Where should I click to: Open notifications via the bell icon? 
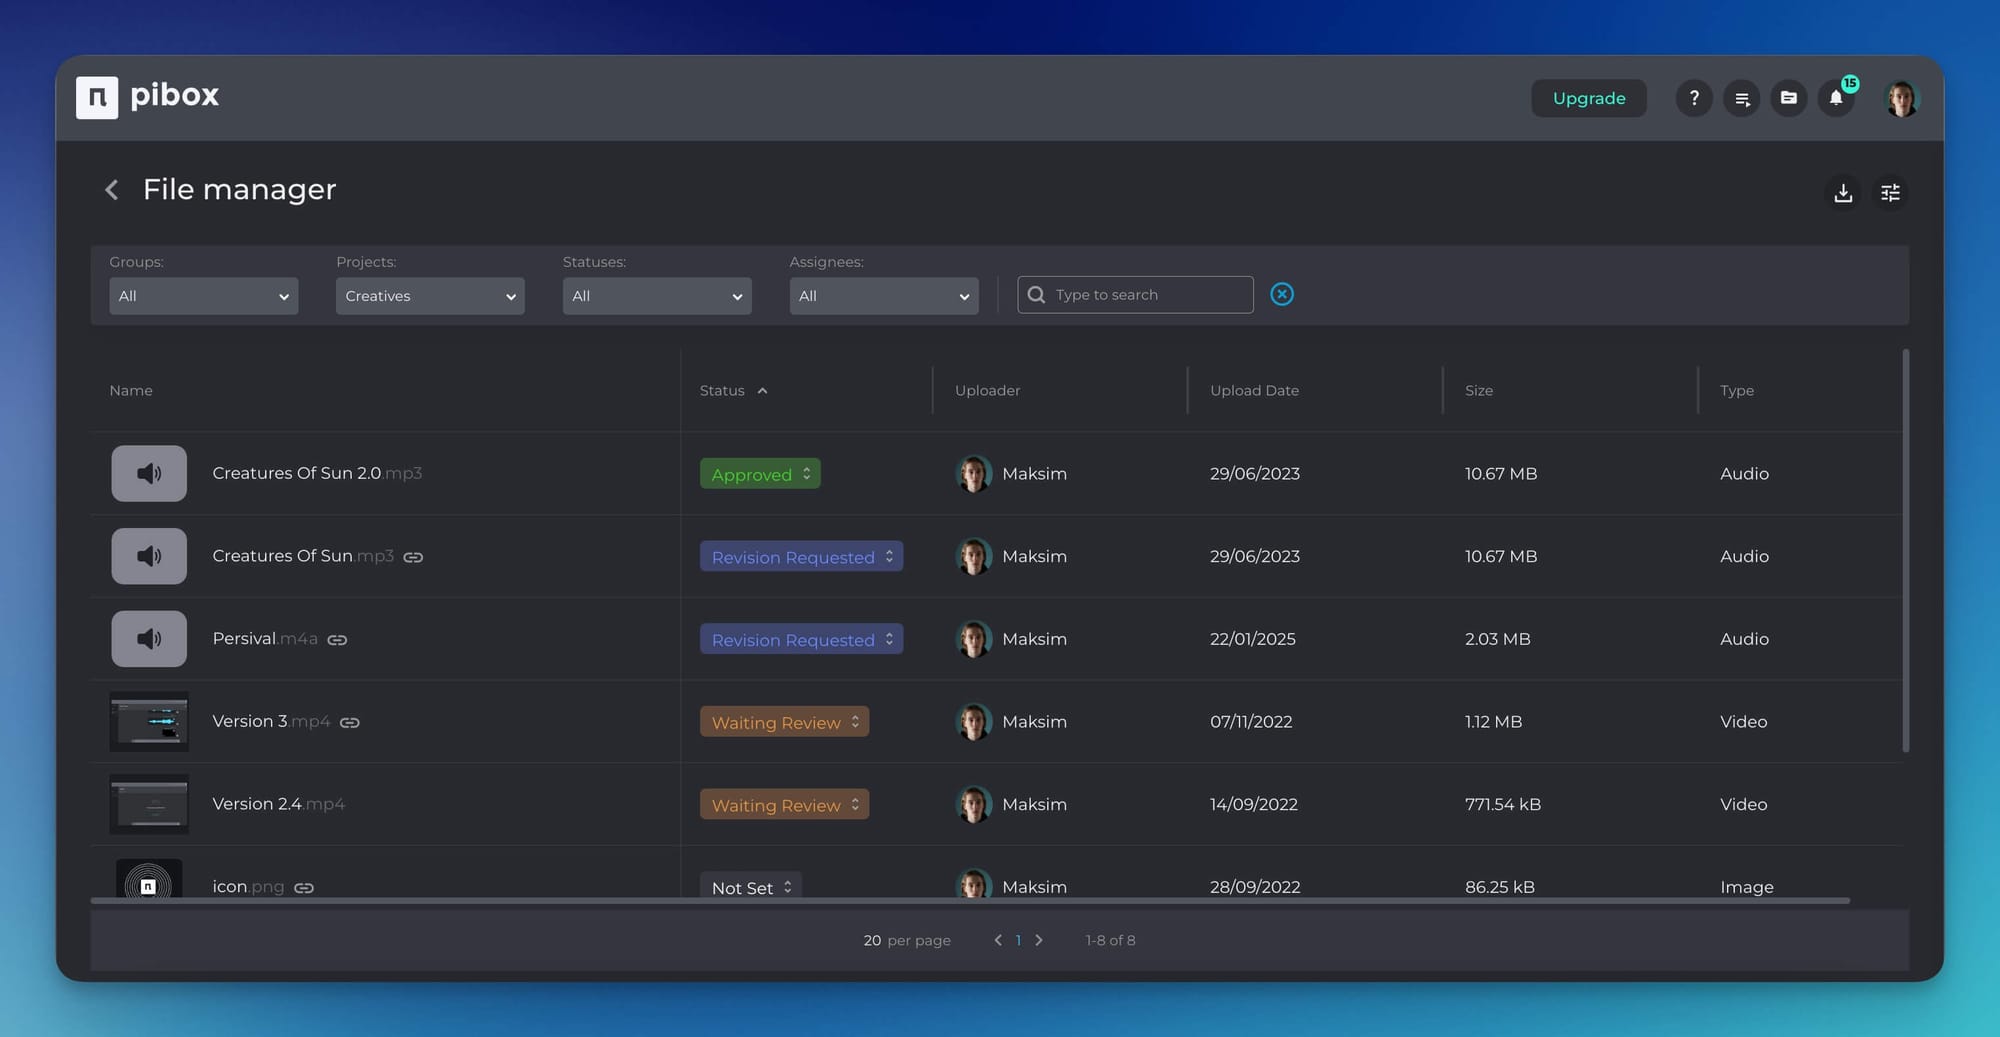click(x=1836, y=98)
